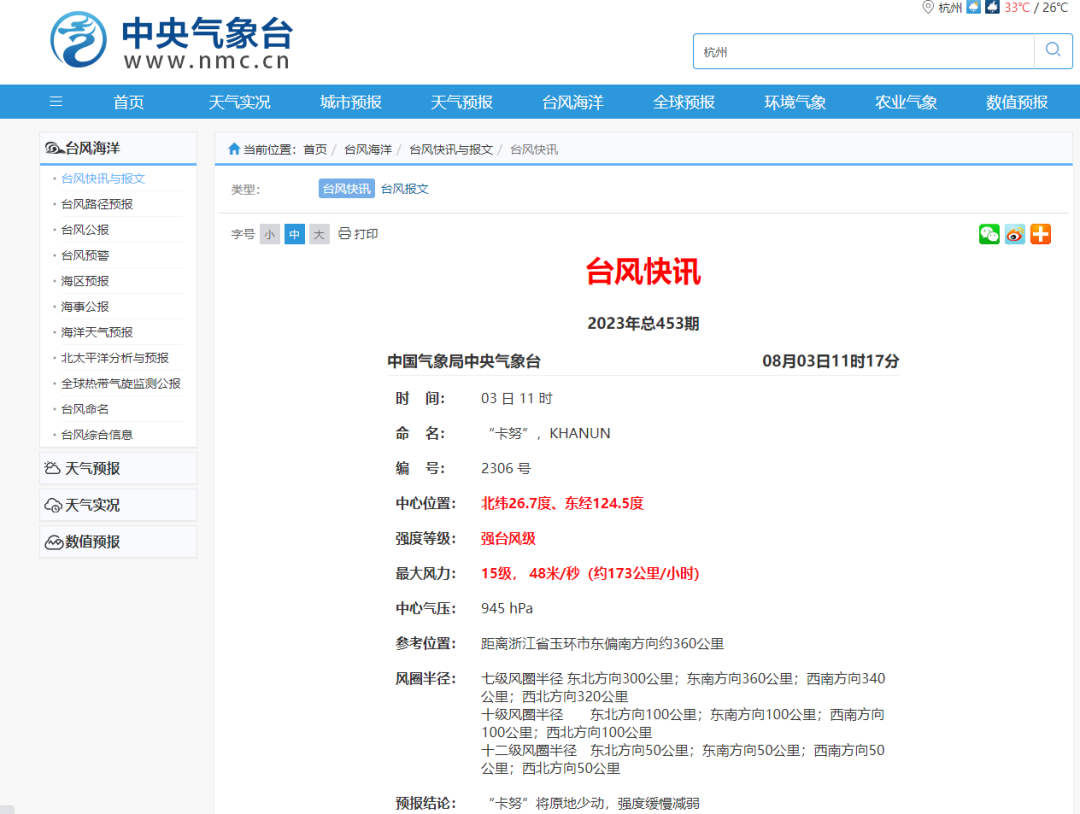Click the search magnifier icon
This screenshot has width=1080, height=814.
pos(1052,49)
